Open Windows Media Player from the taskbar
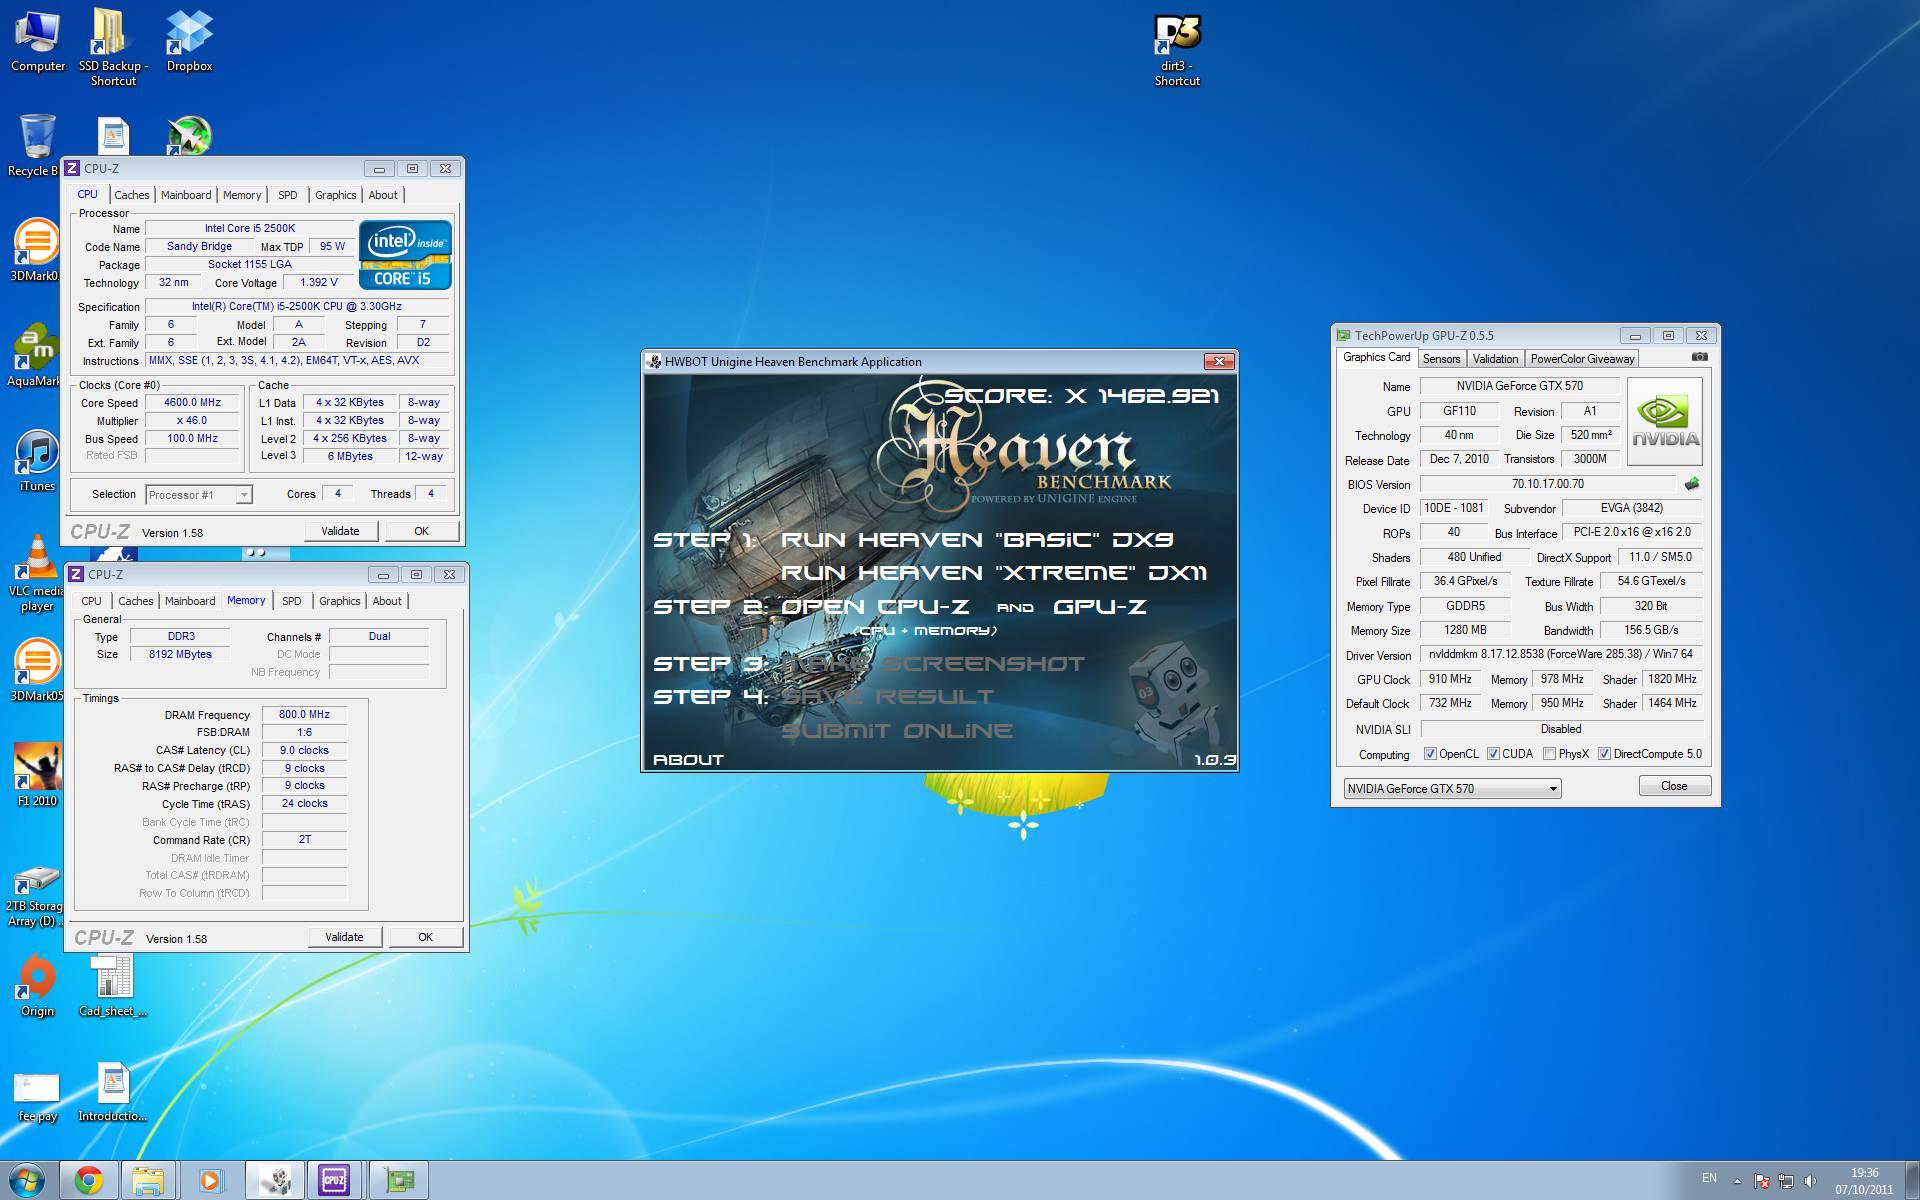The height and width of the screenshot is (1200, 1920). pyautogui.click(x=209, y=1181)
